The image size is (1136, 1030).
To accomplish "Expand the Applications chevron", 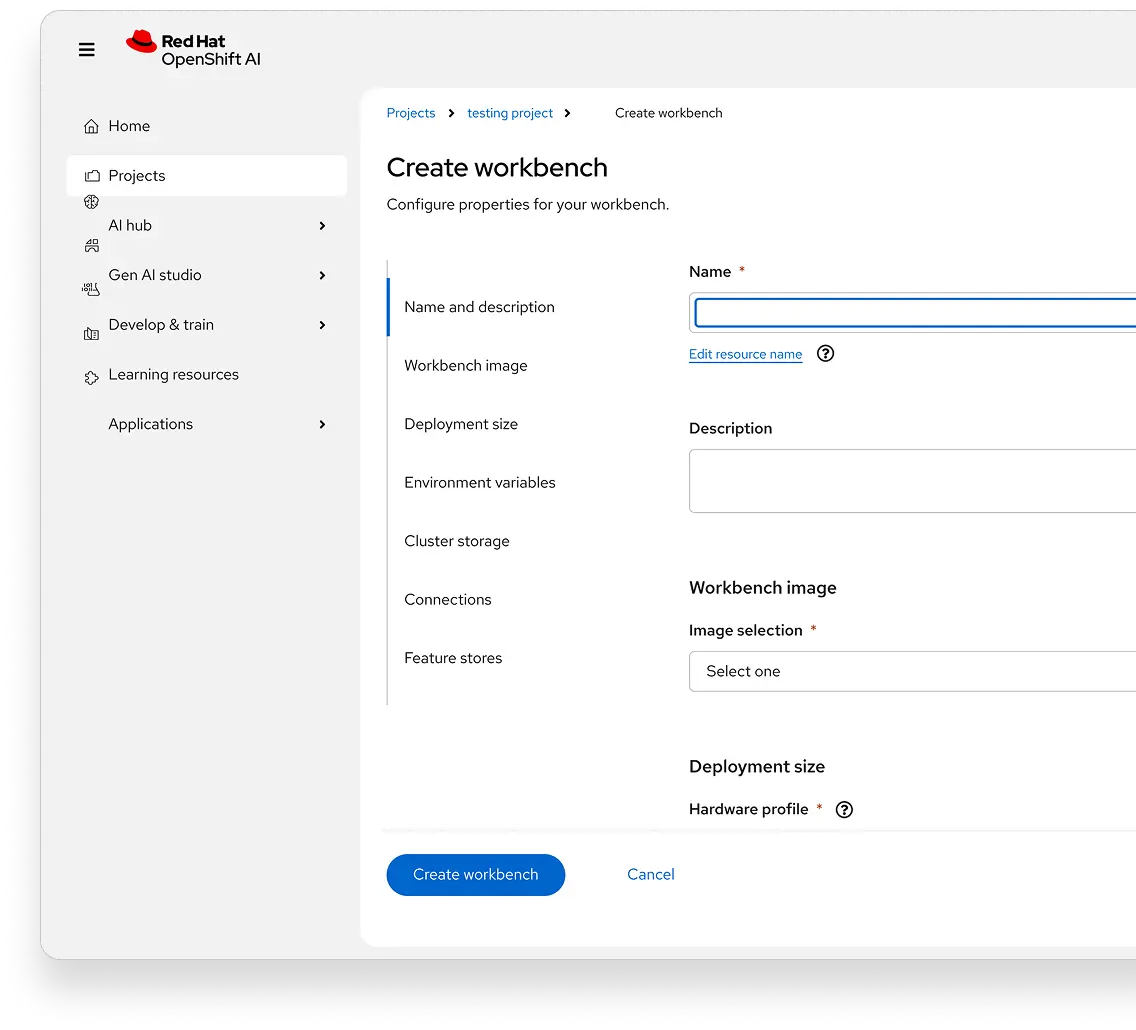I will [322, 425].
